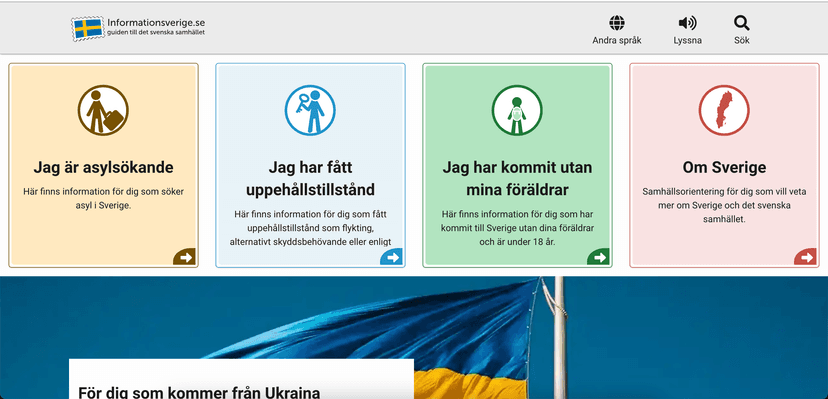
Task: Open Jag har kommit utan mina föräldrar
Action: (x=517, y=178)
